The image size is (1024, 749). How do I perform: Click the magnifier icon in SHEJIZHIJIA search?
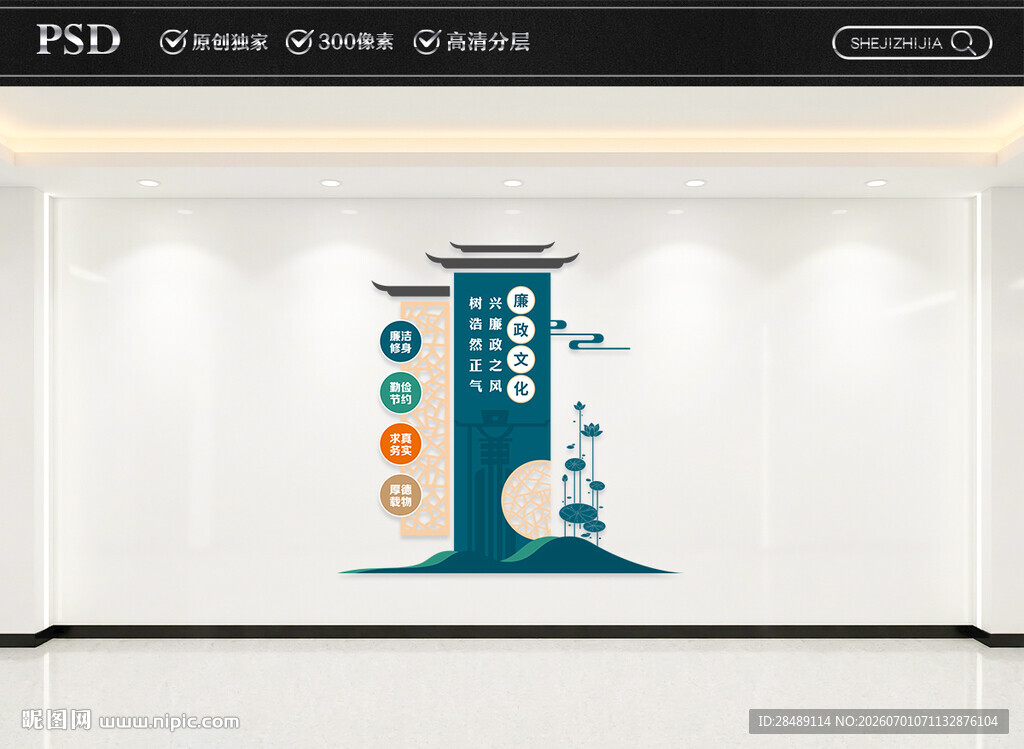pyautogui.click(x=963, y=43)
